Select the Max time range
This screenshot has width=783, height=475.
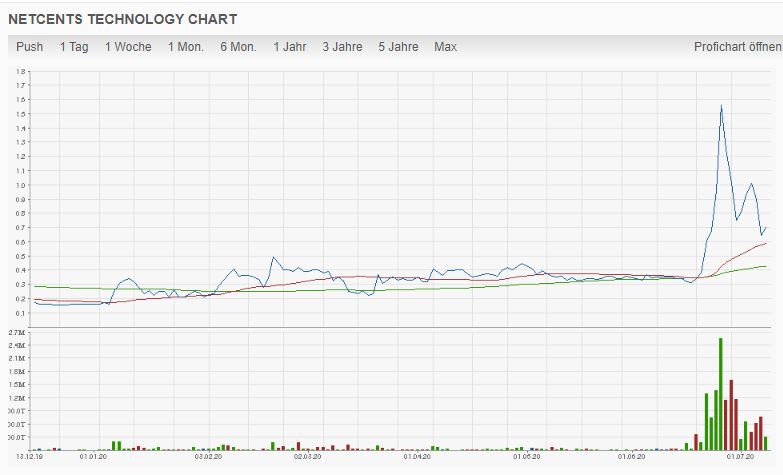click(445, 47)
